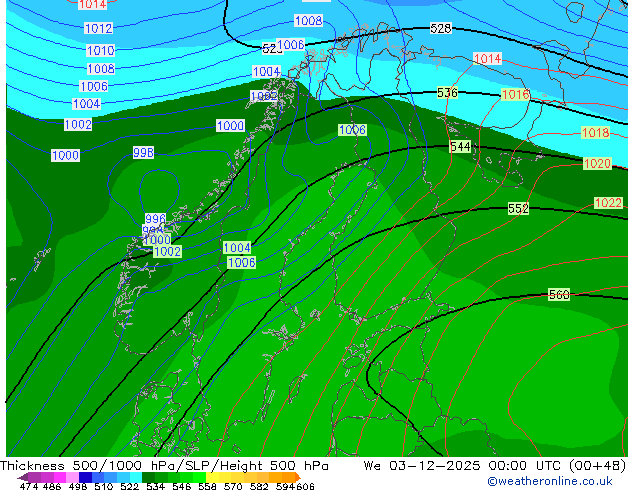Screen dimensions: 634x490
Task: Select the red '1020' isobar label
Action: [x=597, y=163]
